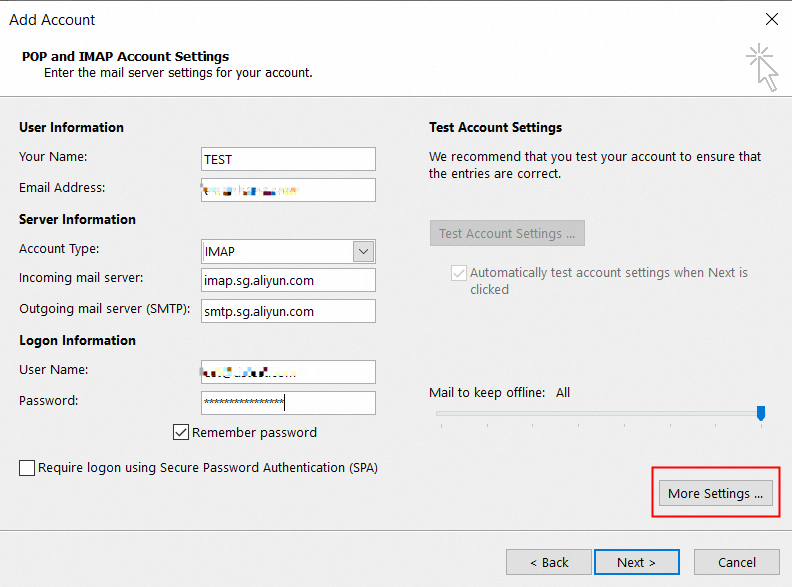Click the Test Account Settings button
The height and width of the screenshot is (587, 792).
point(507,234)
